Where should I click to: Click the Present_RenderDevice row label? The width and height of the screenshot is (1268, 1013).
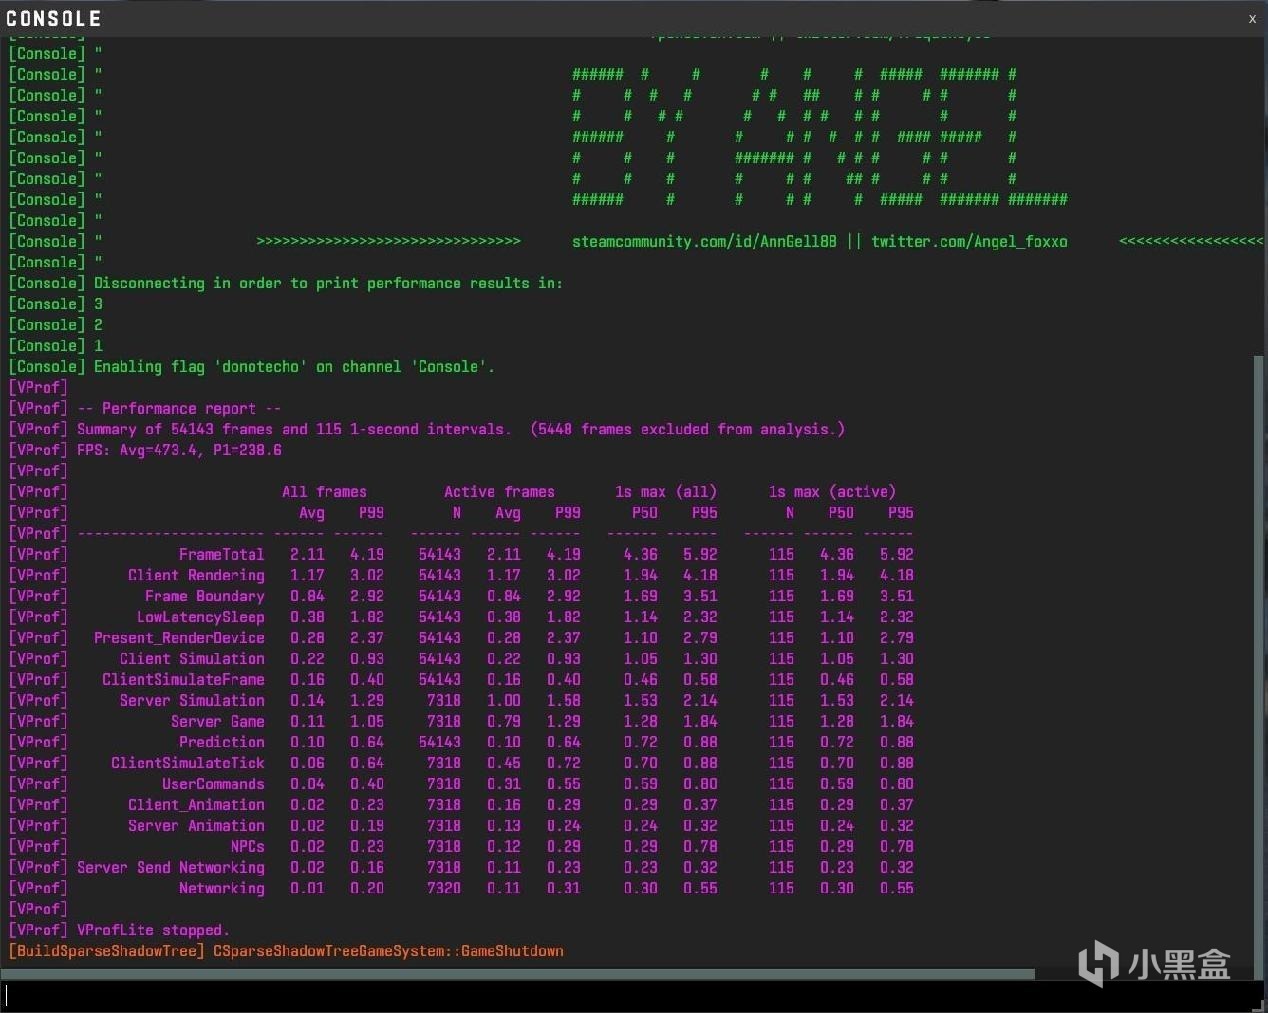pyautogui.click(x=179, y=638)
